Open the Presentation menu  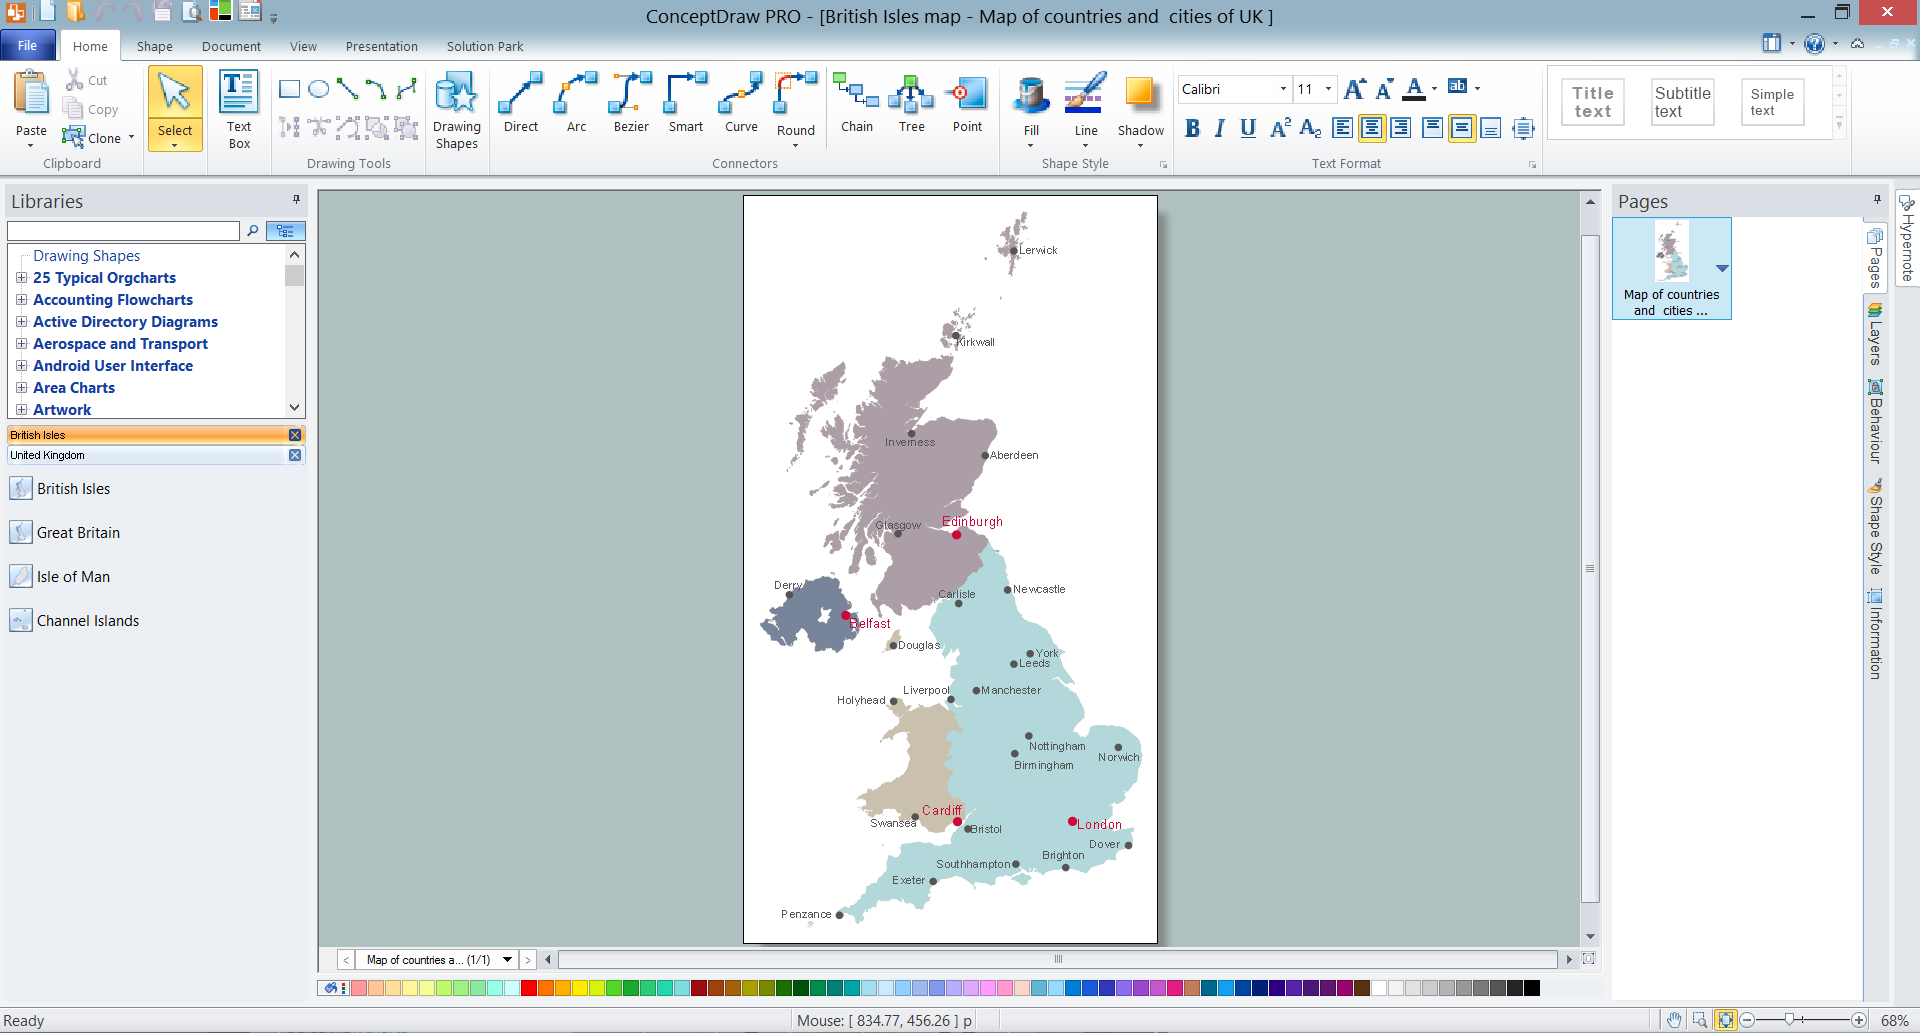click(381, 46)
